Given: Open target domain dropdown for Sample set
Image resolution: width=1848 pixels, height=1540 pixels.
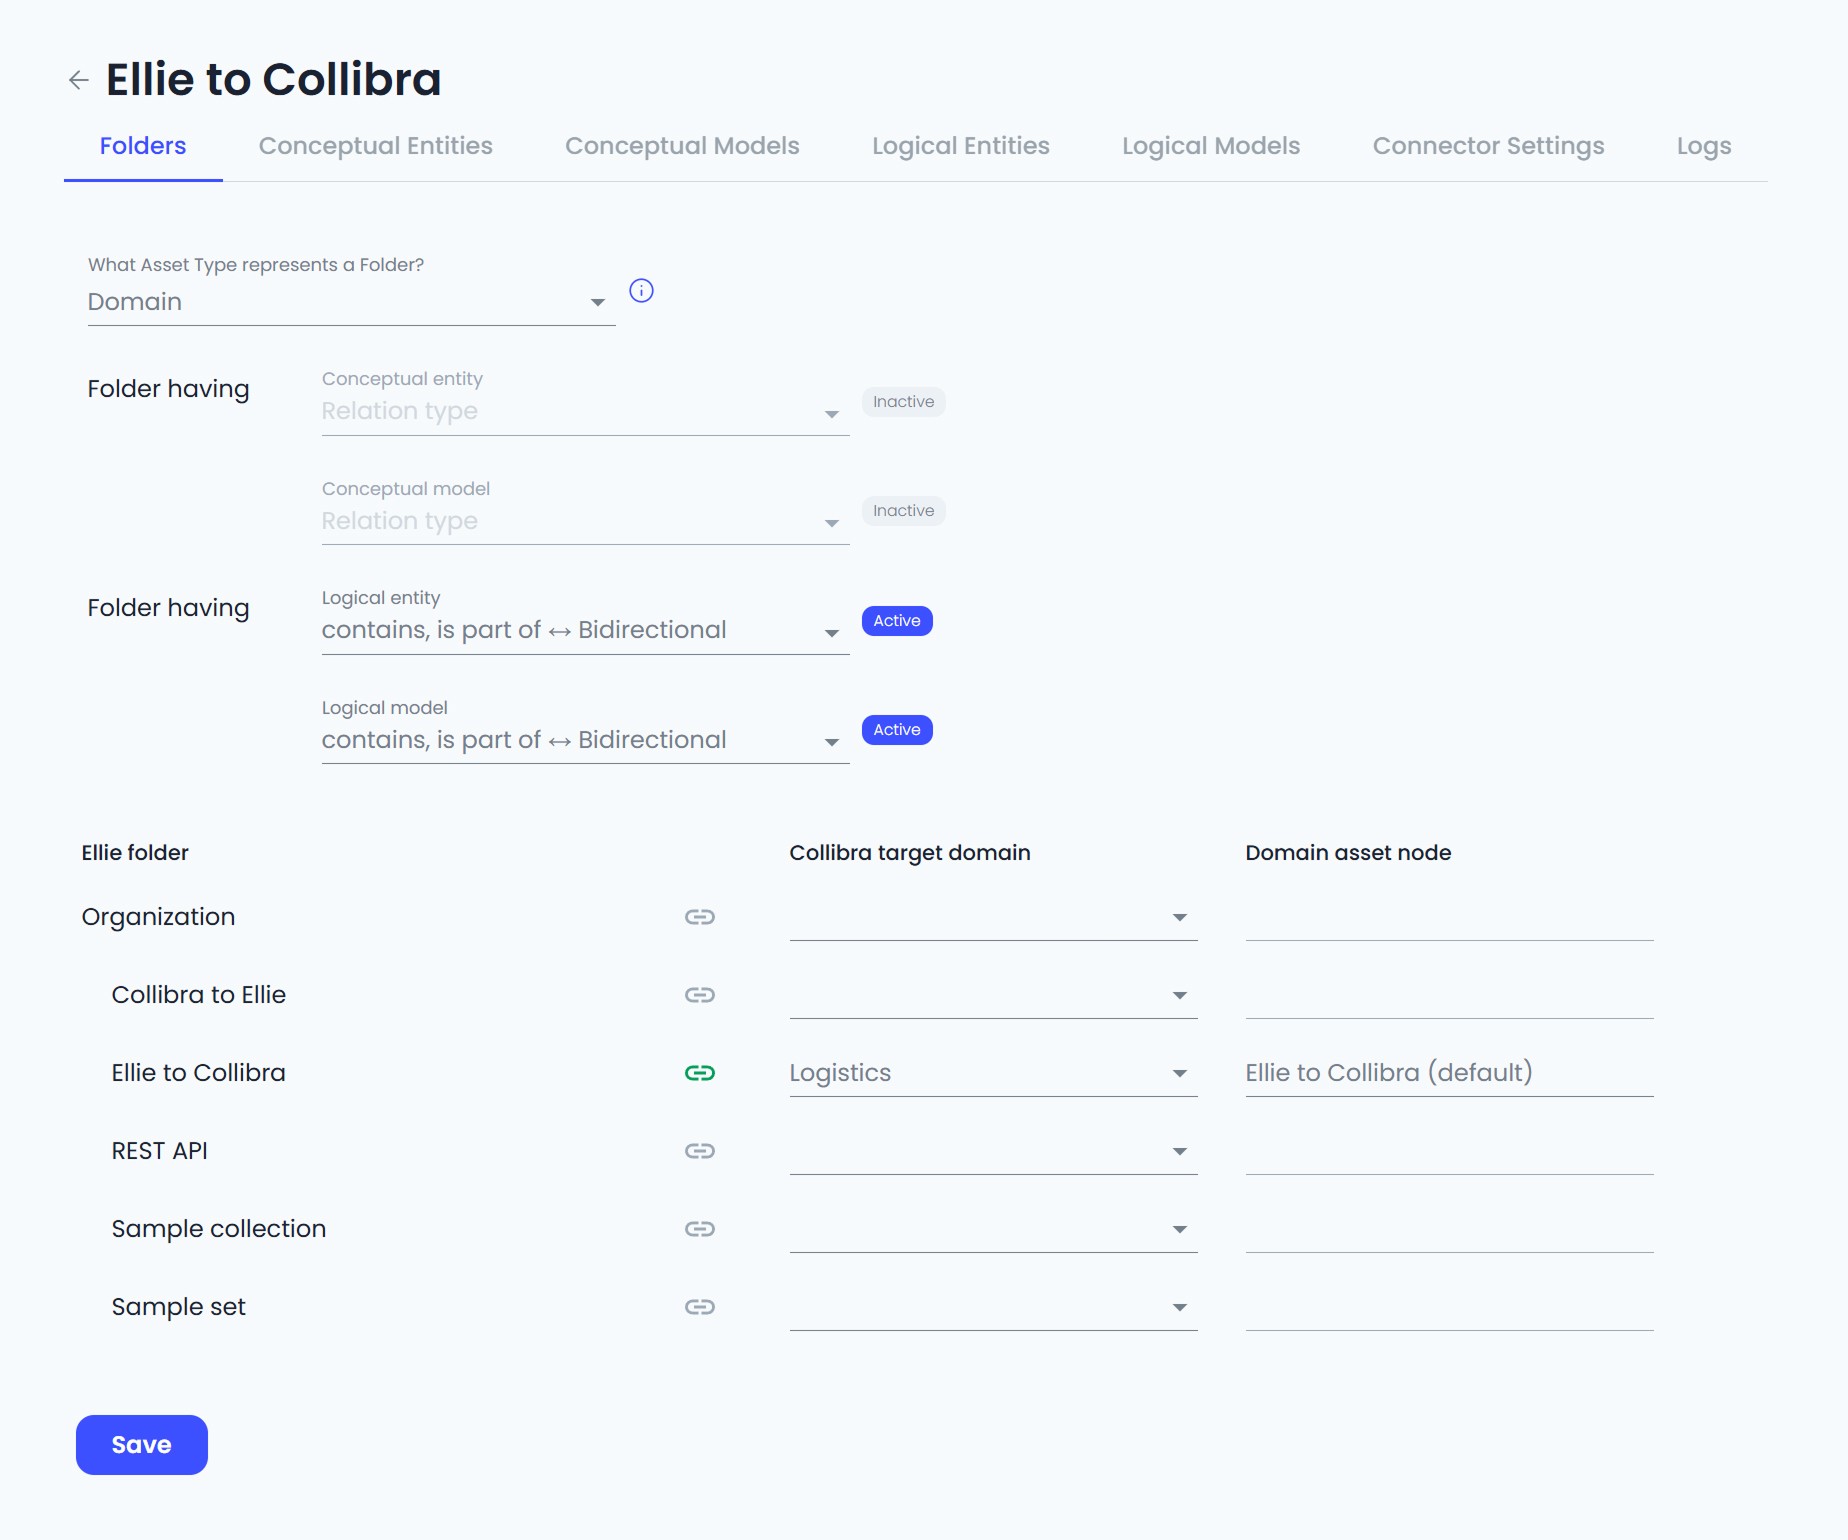Looking at the screenshot, I should click(x=993, y=1308).
